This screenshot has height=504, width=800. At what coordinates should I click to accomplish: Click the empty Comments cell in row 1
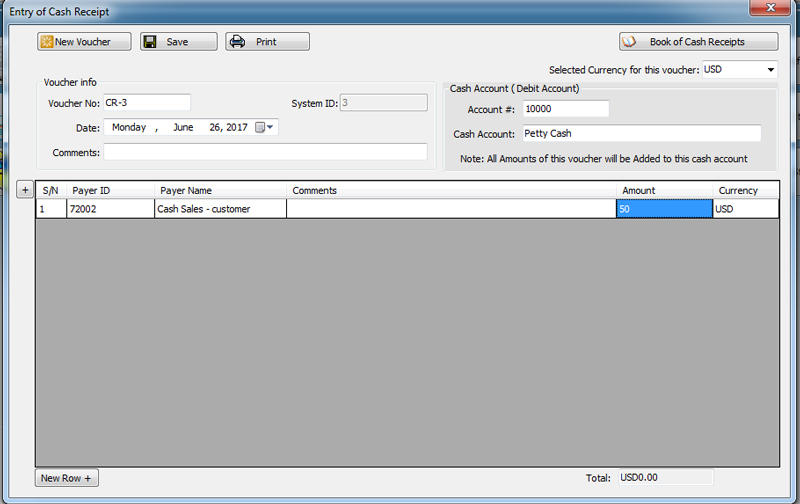coord(452,209)
